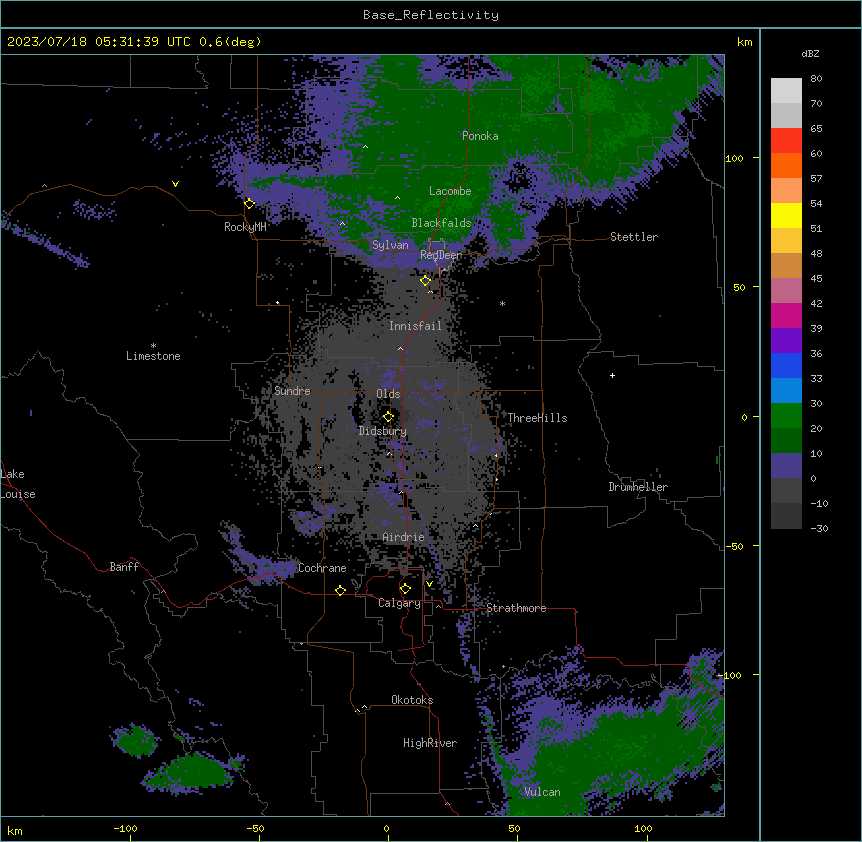
Task: Click the ThreeHills town label
Action: pyautogui.click(x=537, y=418)
